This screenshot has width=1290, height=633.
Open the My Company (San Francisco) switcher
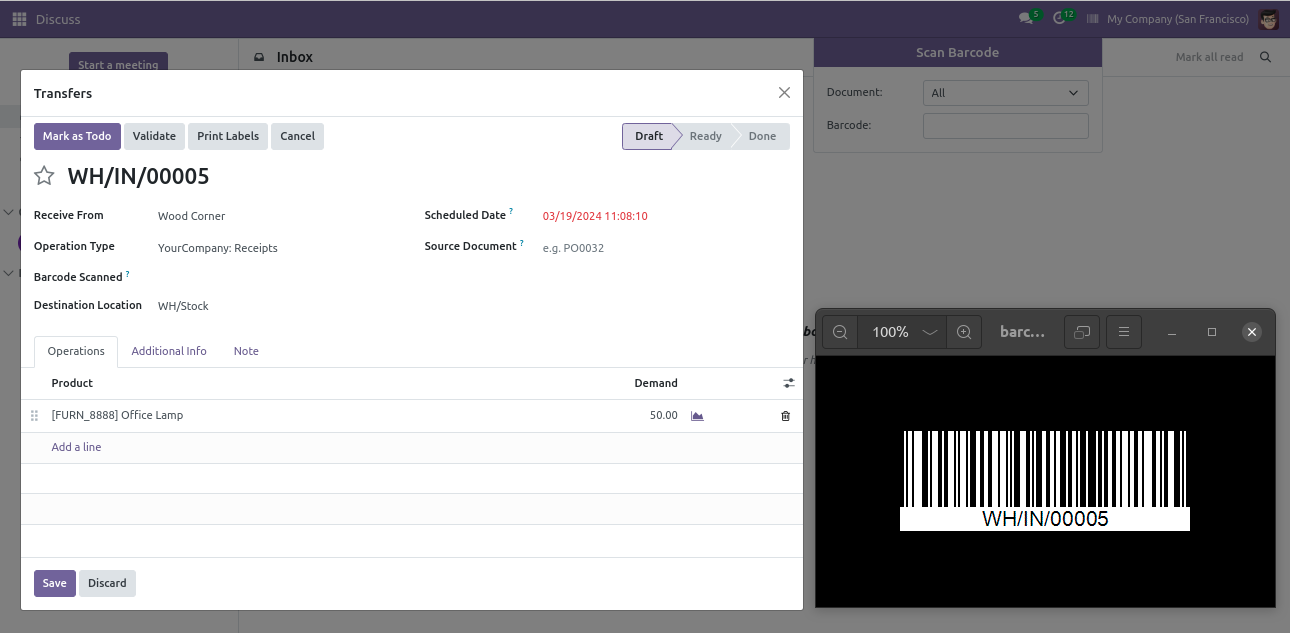click(1177, 19)
